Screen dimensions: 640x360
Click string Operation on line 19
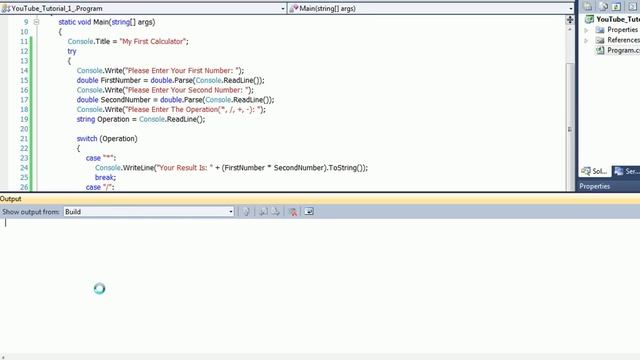point(103,120)
